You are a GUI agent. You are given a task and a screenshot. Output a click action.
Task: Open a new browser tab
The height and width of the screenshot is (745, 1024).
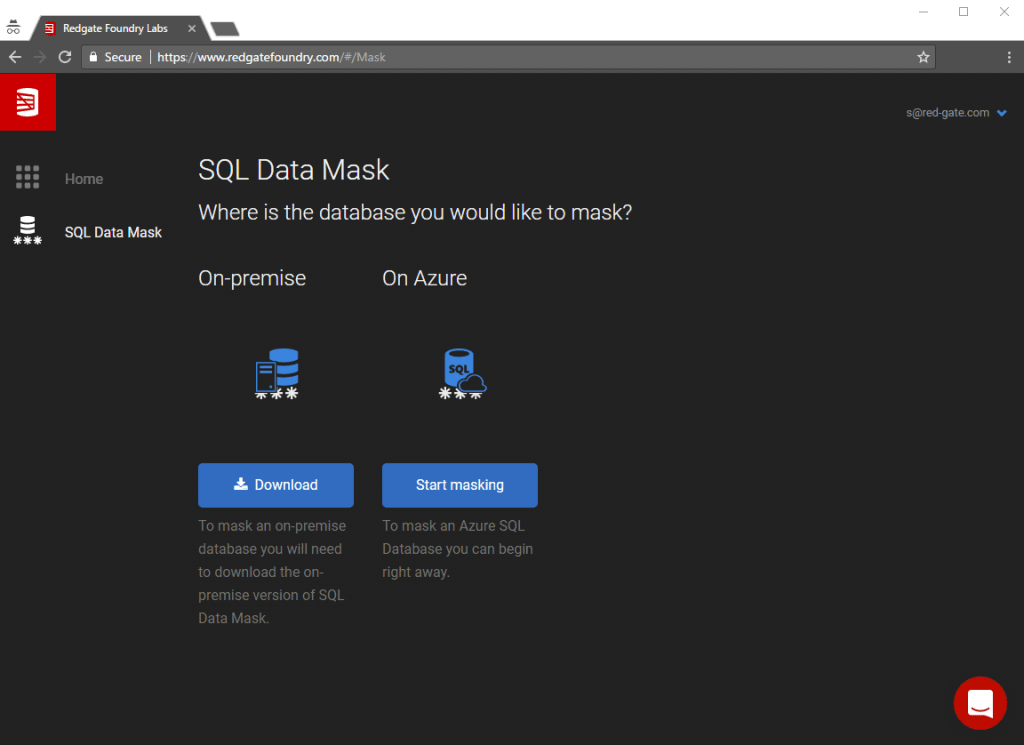pos(224,28)
